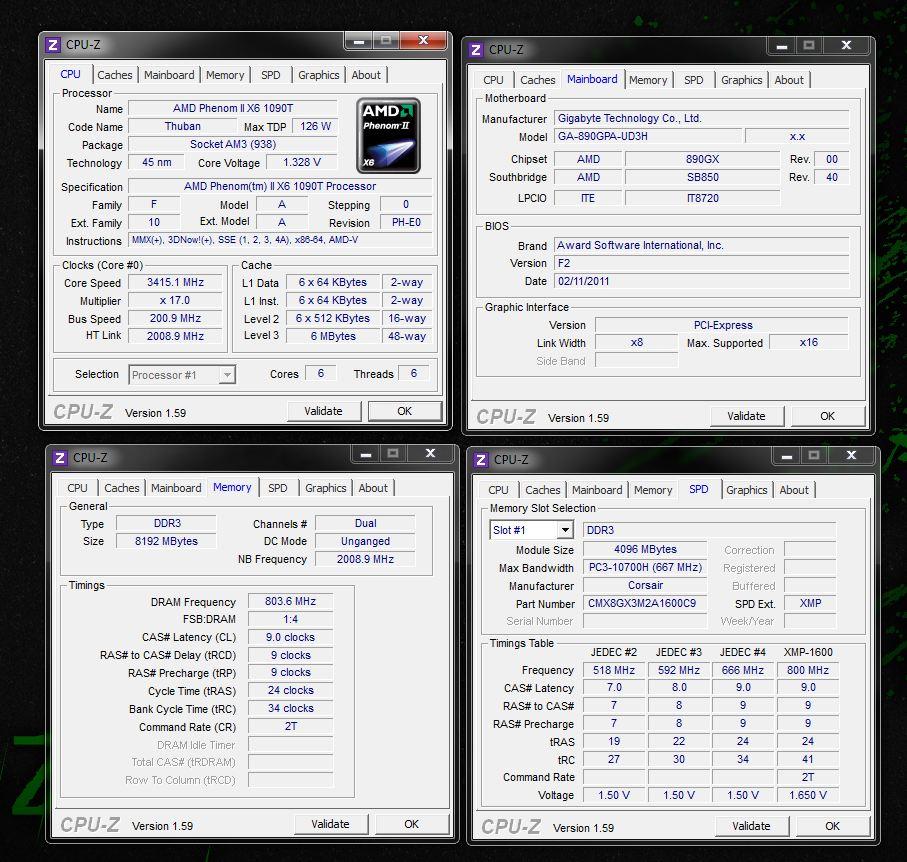Click the Manufacturer field Gigabyte Technology Co., Ltd.

coord(702,119)
